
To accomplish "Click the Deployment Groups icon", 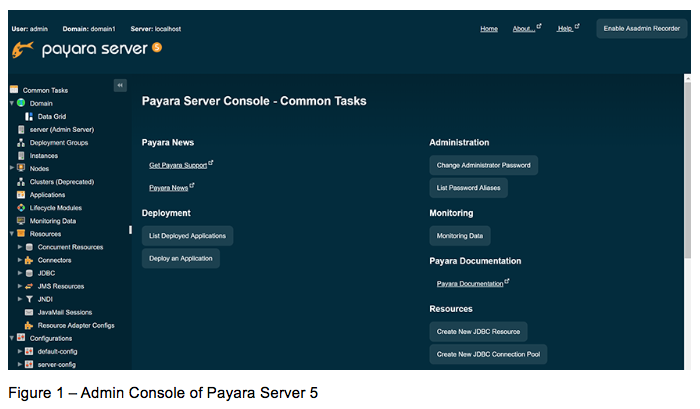I will (21, 143).
